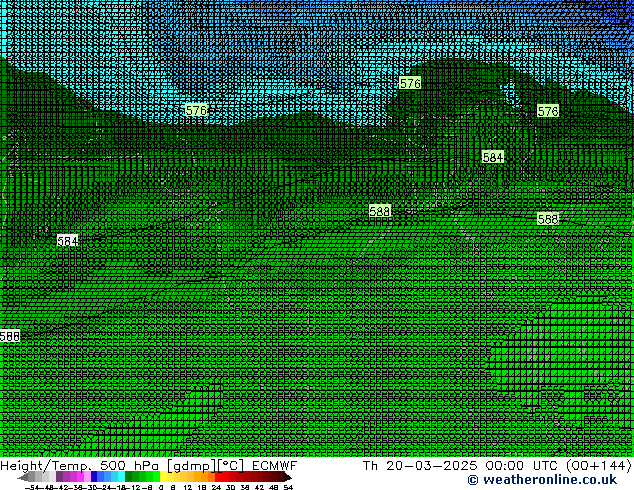
Task: Open the weatheronline.co.uk copyright link
Action: click(x=542, y=480)
